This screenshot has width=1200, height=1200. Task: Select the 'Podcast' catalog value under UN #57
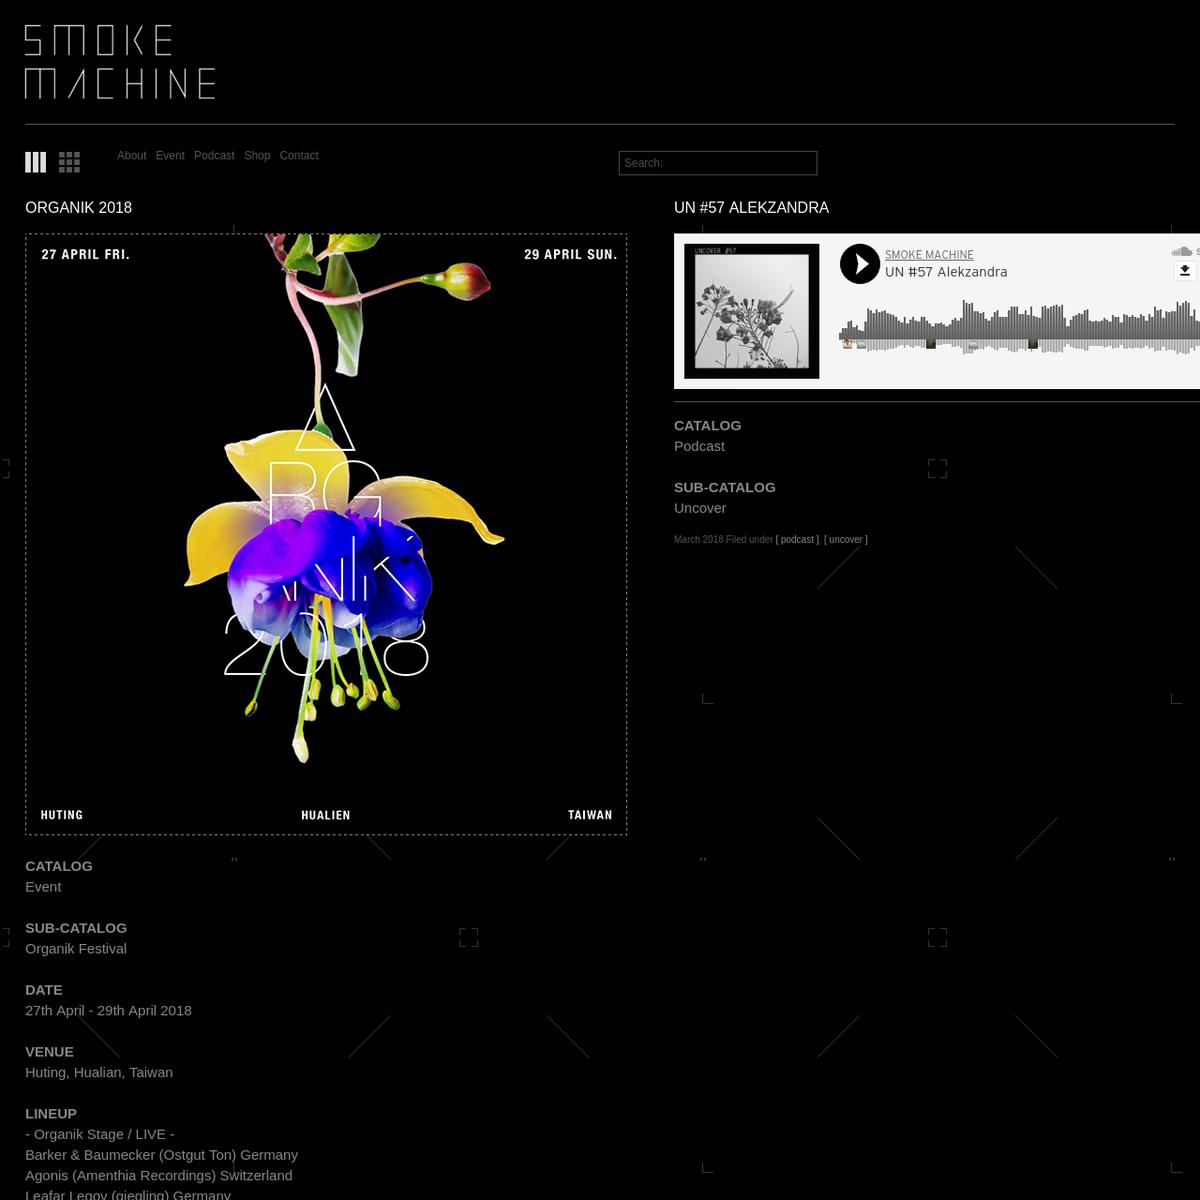coord(699,446)
